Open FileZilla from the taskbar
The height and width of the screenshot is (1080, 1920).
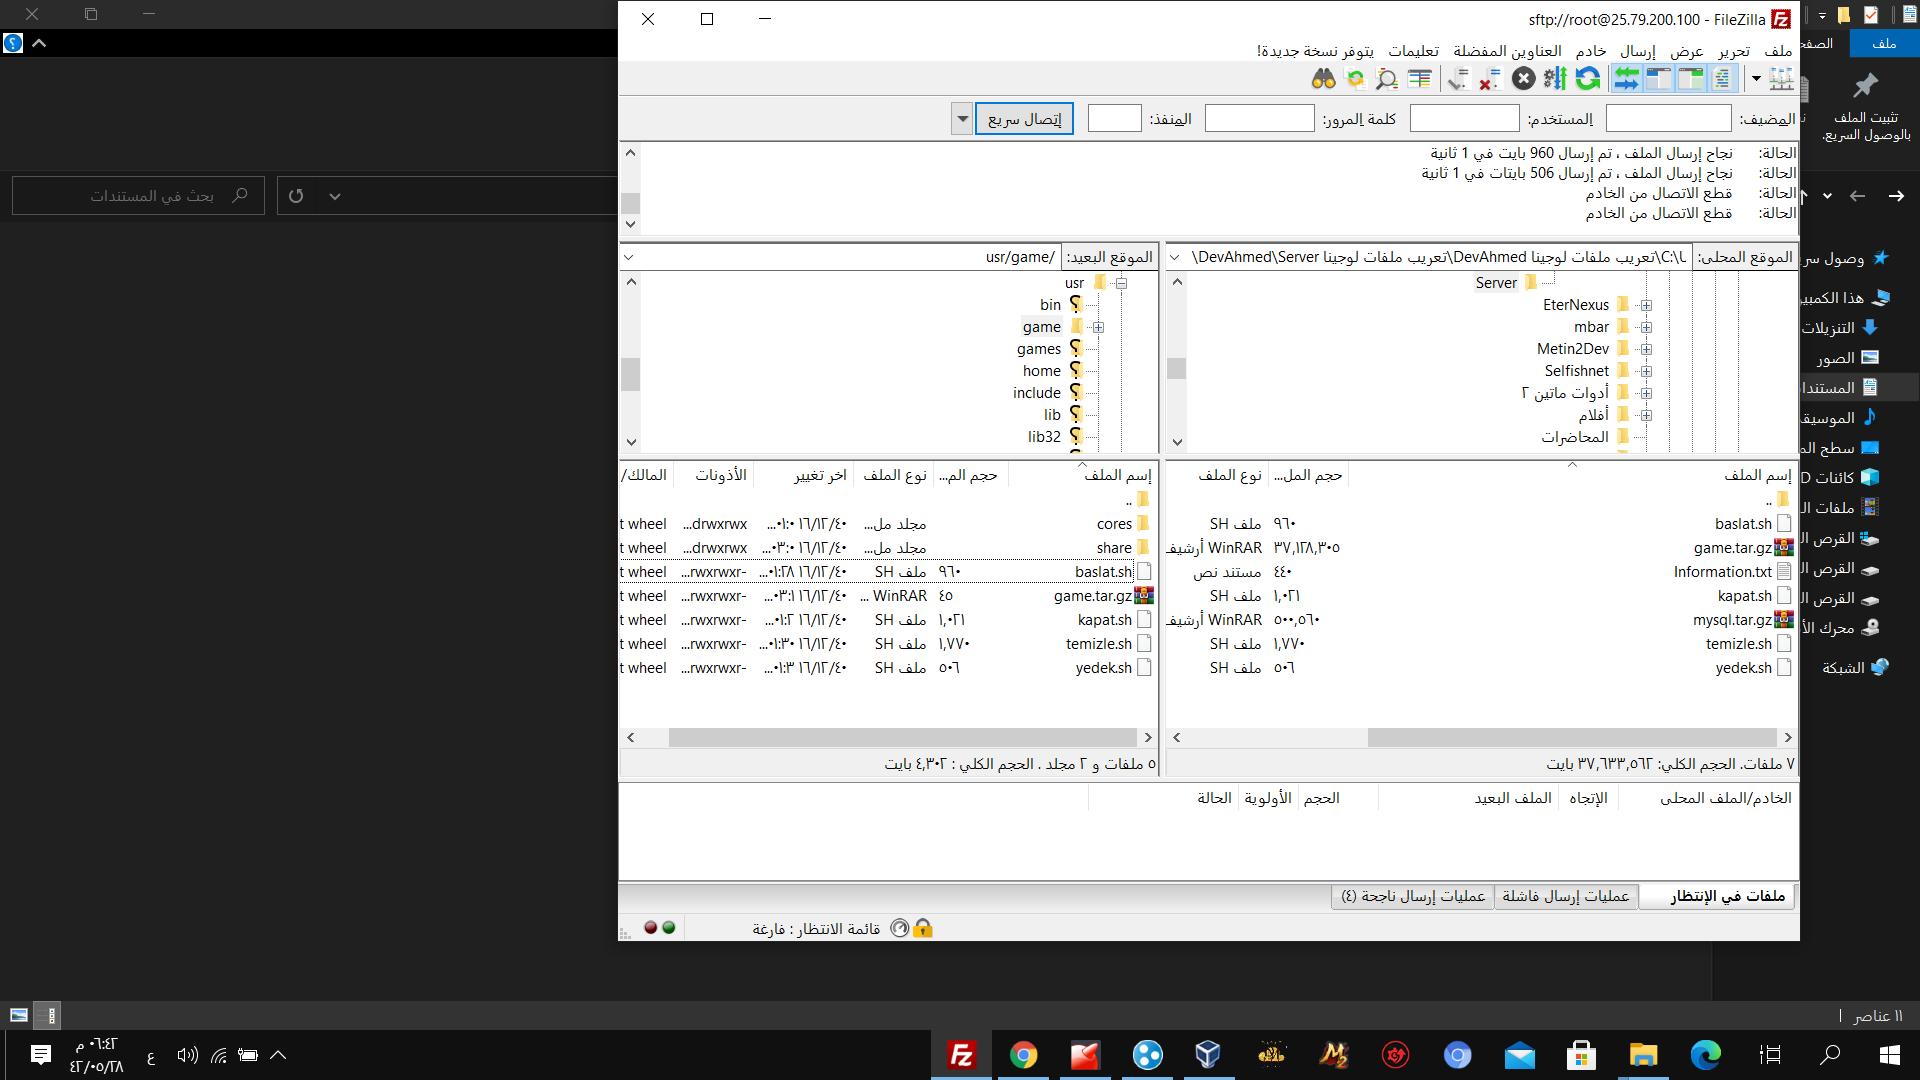[x=962, y=1055]
